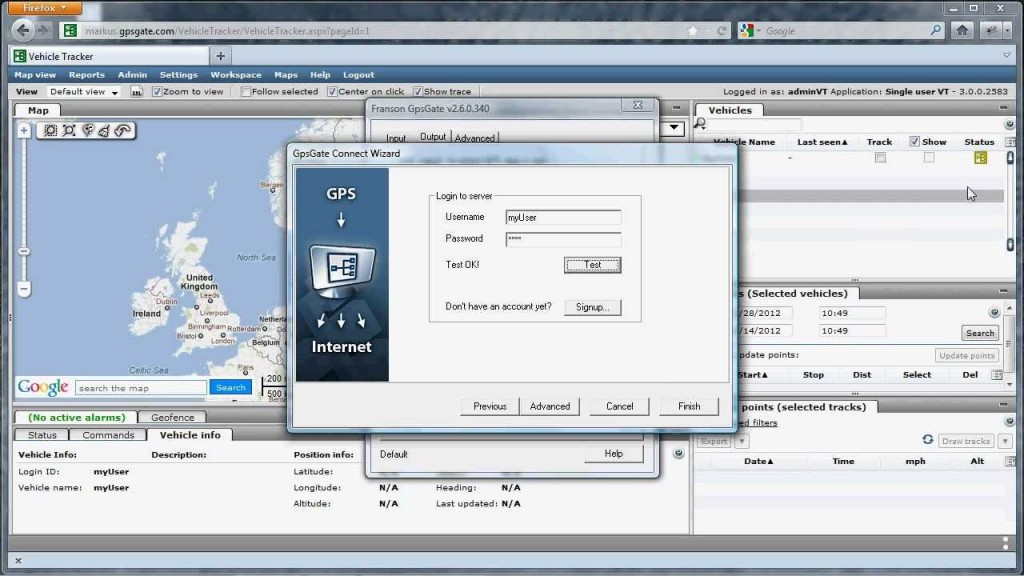Bookmark the page with the star icon

693,31
